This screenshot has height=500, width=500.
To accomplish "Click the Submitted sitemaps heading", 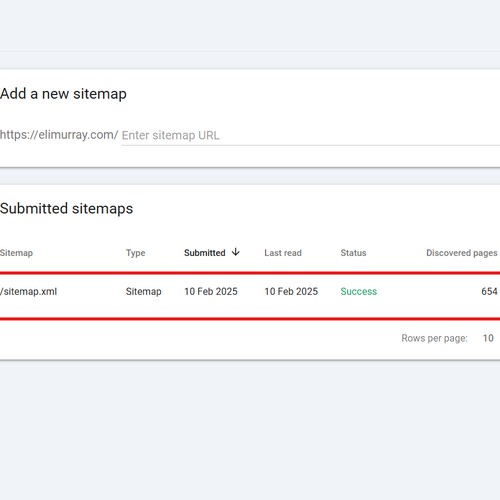I will pyautogui.click(x=66, y=209).
